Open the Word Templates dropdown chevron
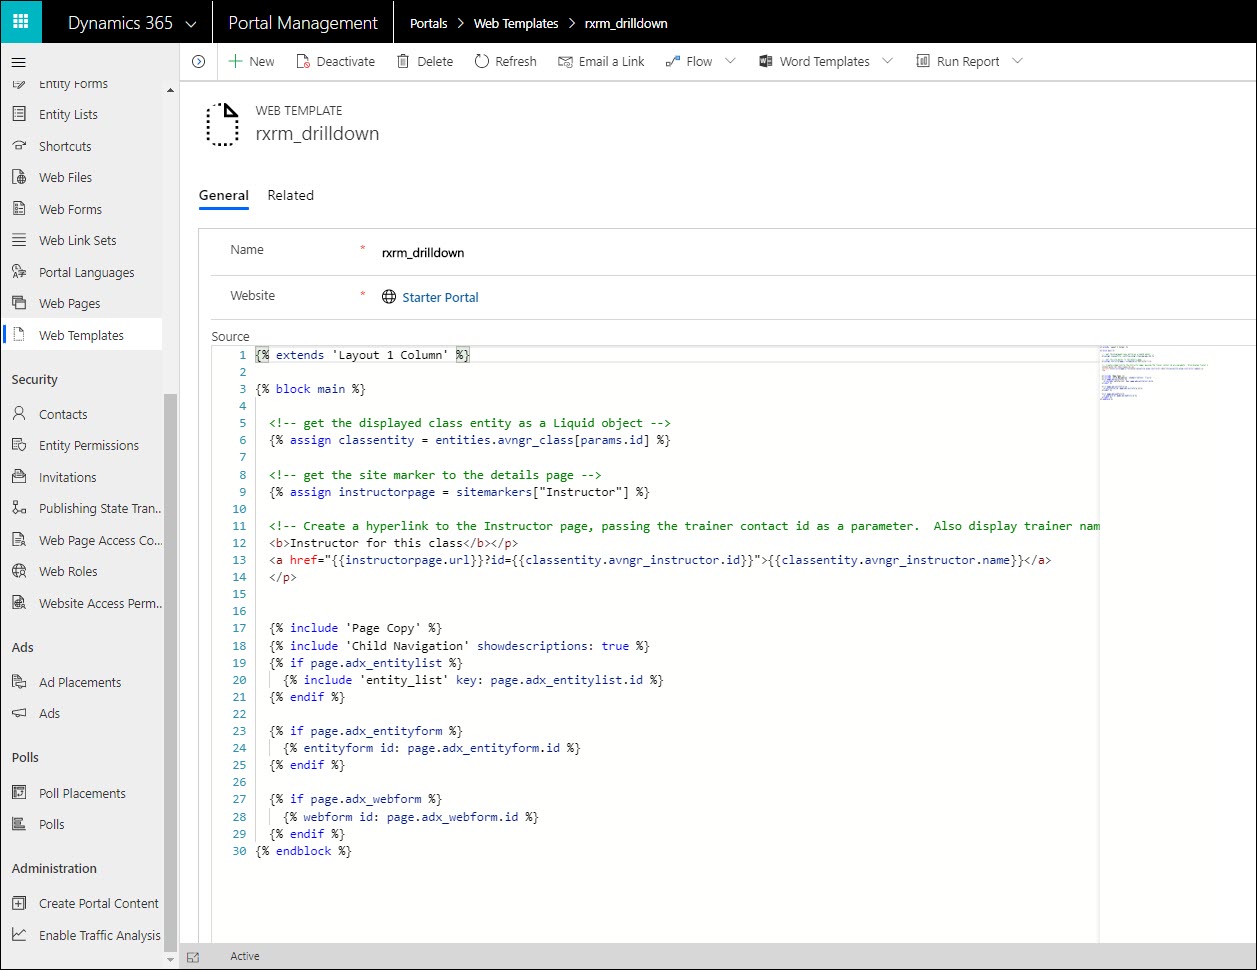The height and width of the screenshot is (970, 1257). (x=888, y=62)
